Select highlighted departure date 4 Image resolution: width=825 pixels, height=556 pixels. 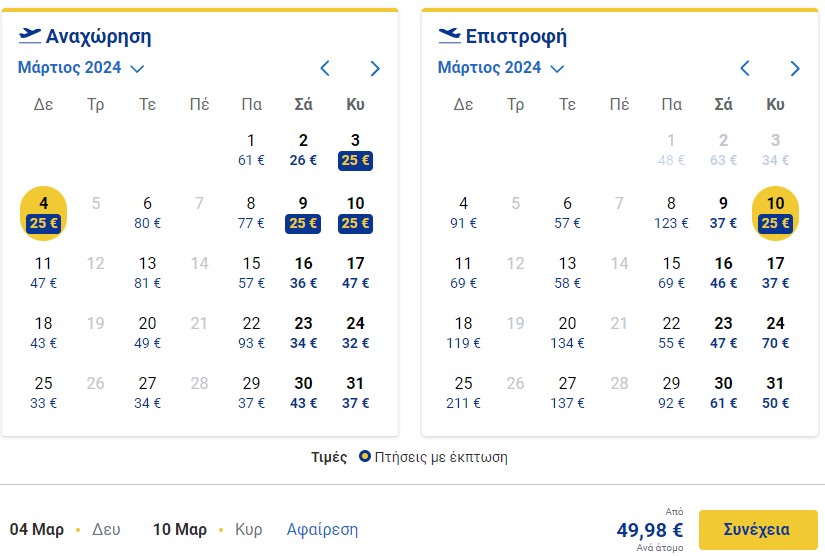pyautogui.click(x=43, y=213)
